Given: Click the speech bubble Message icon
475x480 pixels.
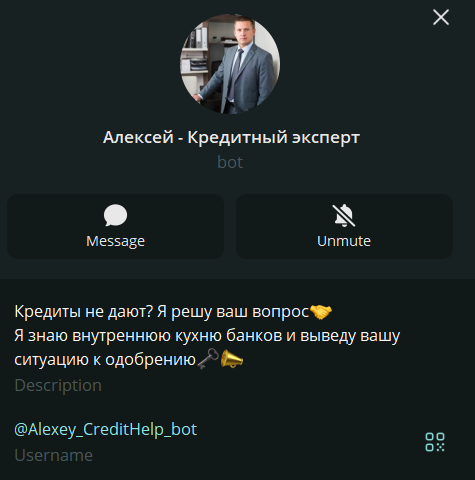Looking at the screenshot, I should point(115,215).
